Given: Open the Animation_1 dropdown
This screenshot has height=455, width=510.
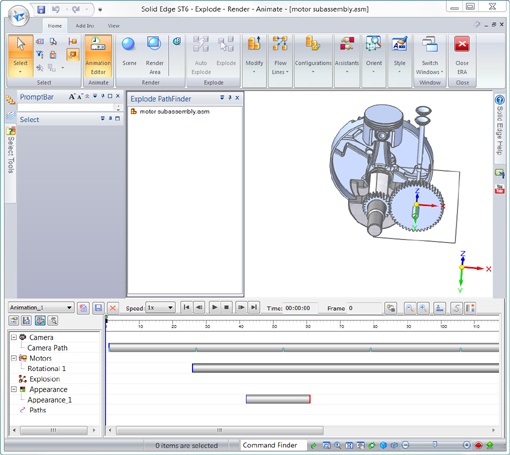Looking at the screenshot, I should point(41,307).
